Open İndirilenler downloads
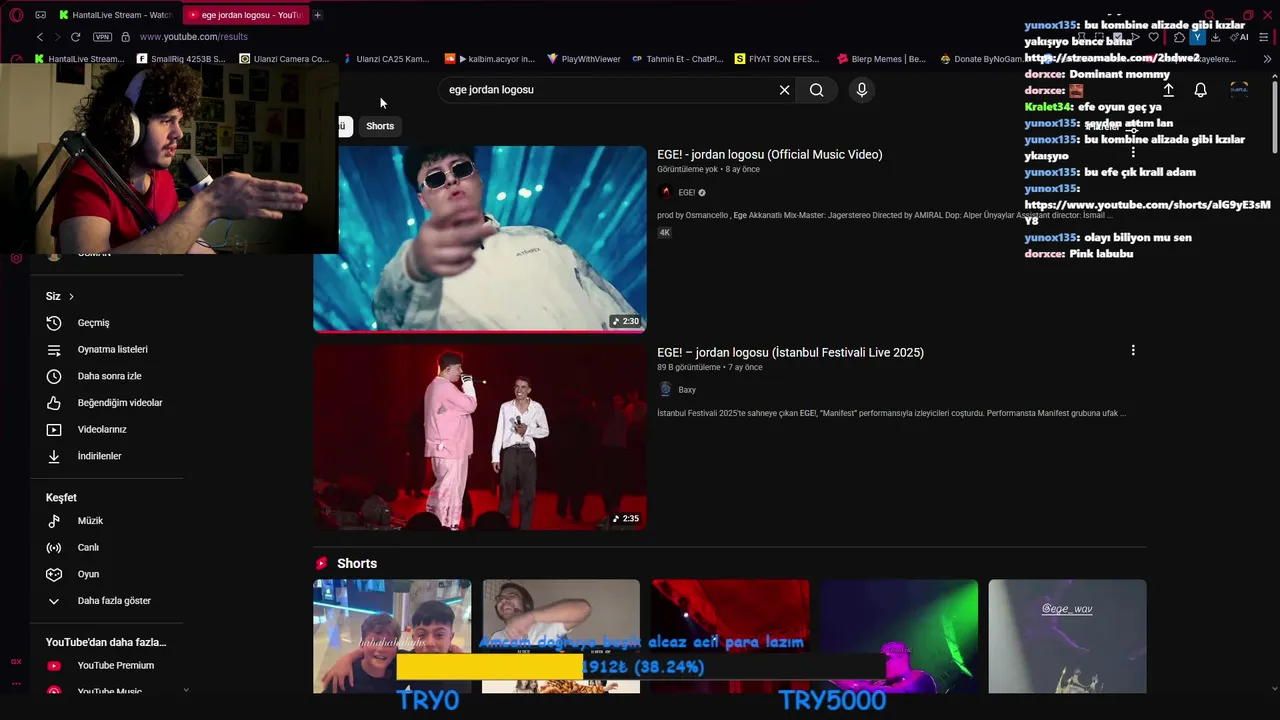The image size is (1280, 720). click(106, 456)
